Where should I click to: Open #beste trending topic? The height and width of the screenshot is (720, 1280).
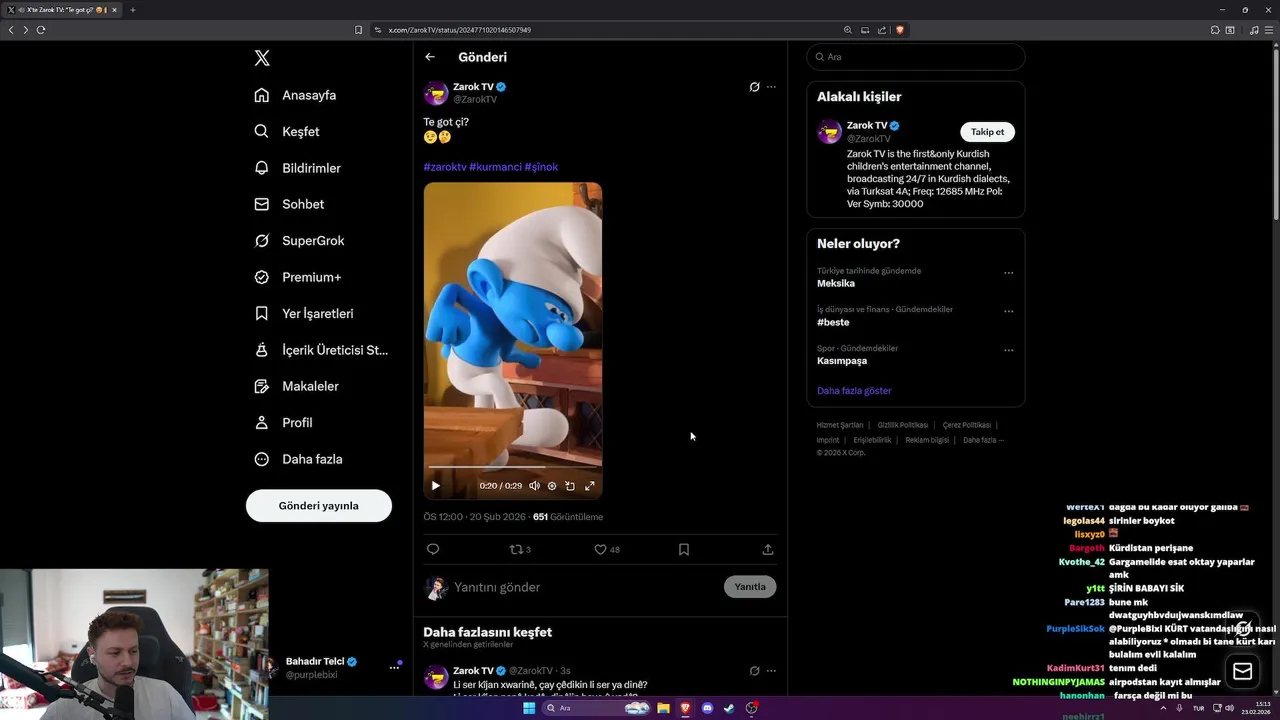pyautogui.click(x=833, y=323)
